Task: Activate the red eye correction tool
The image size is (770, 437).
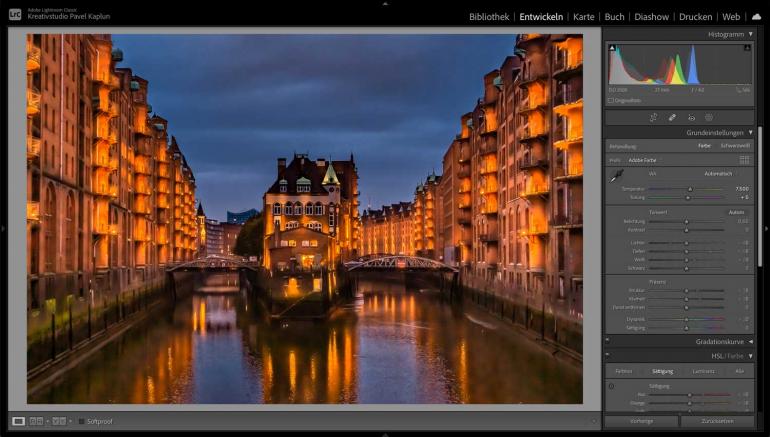Action: pyautogui.click(x=690, y=117)
